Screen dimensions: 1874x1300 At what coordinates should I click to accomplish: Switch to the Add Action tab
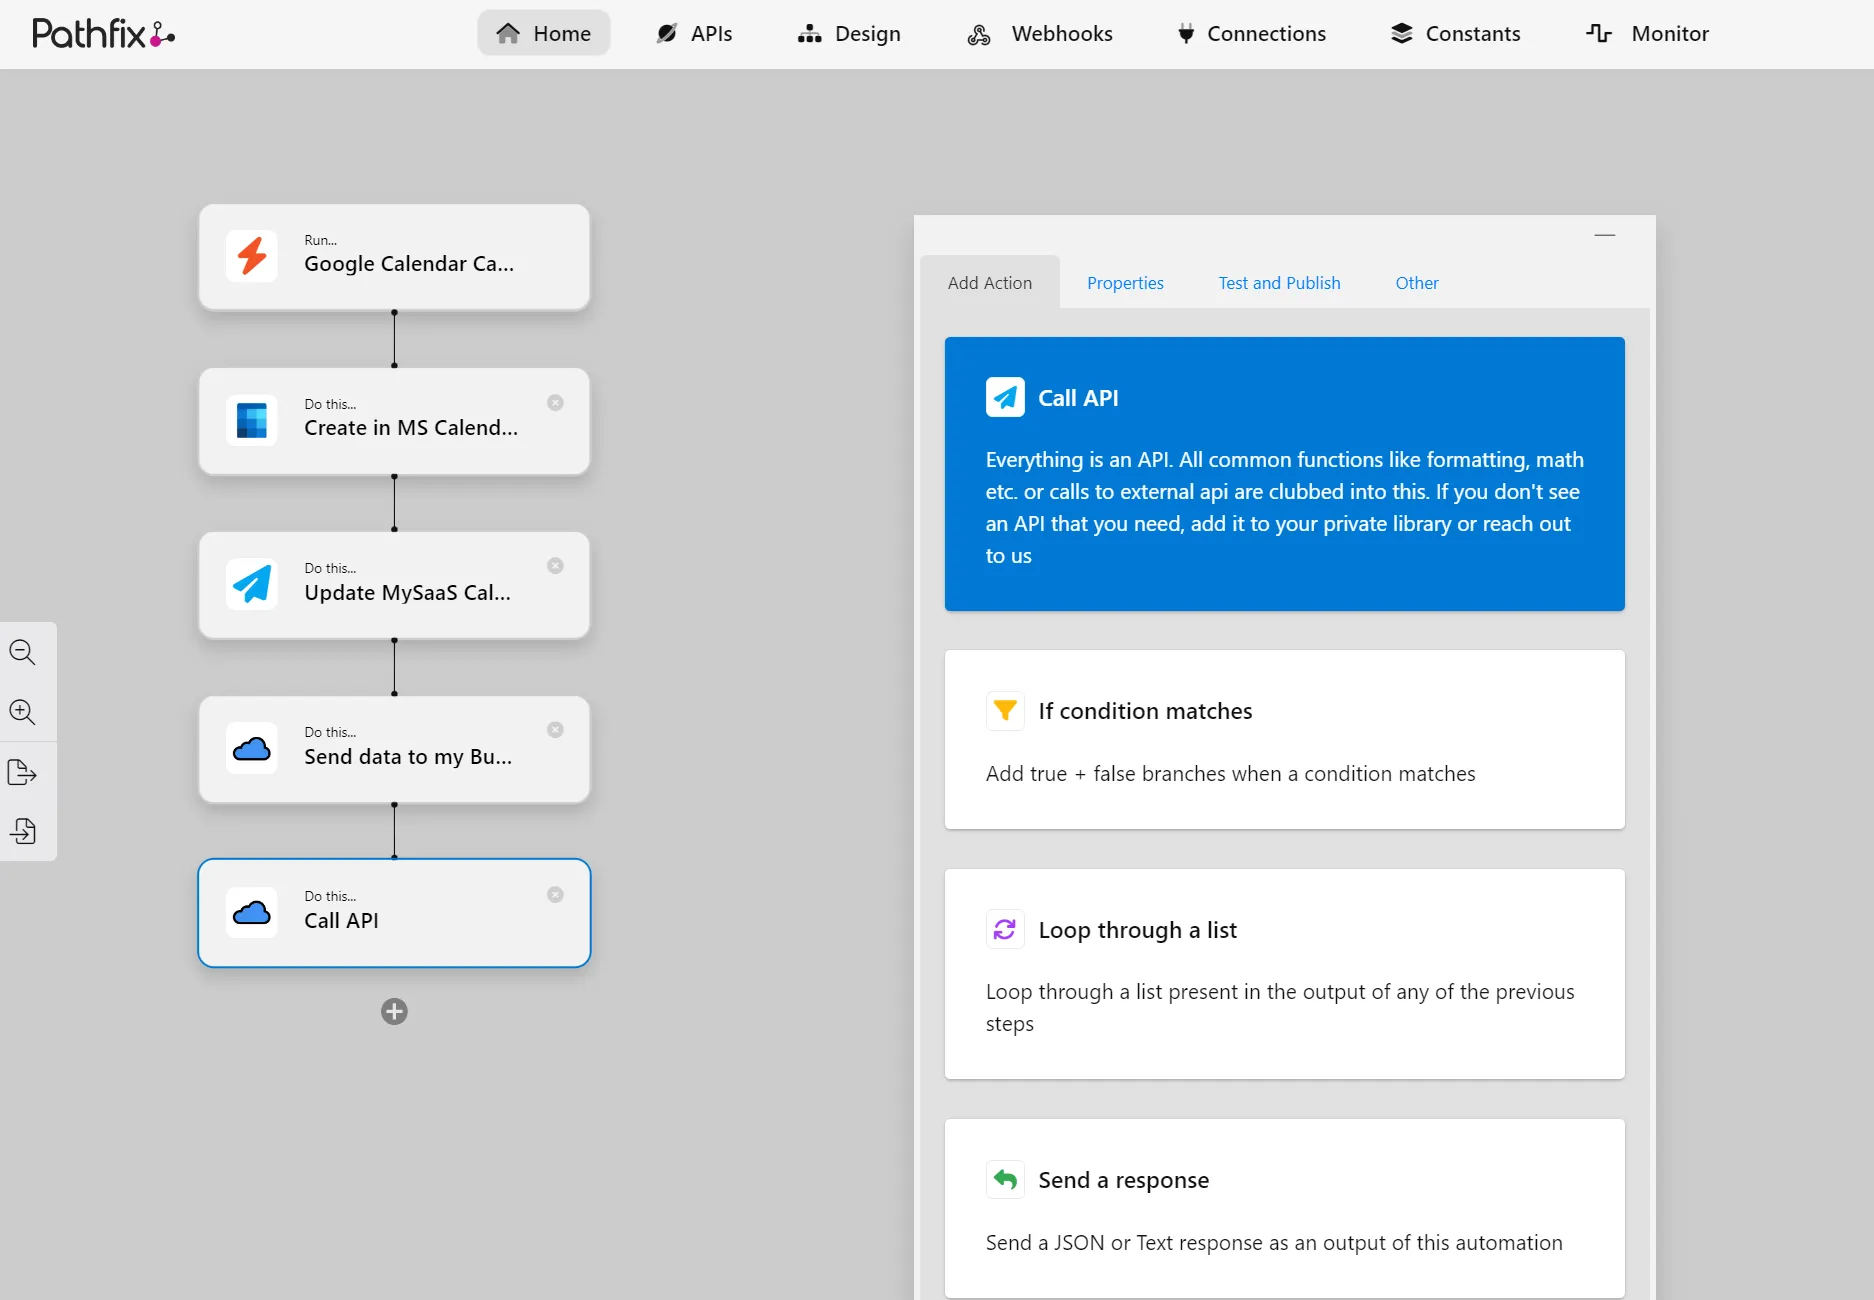989,283
